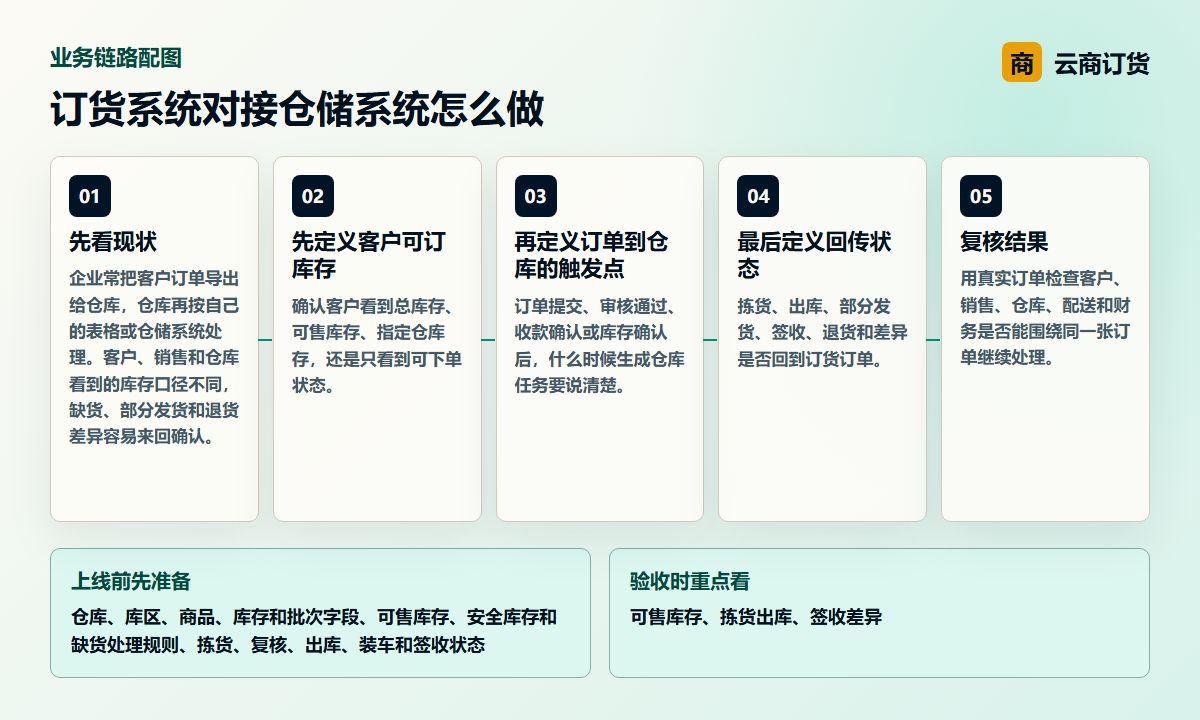Select the 上线前先准备 panel heading
Screen dimensions: 1200x720
point(131,581)
